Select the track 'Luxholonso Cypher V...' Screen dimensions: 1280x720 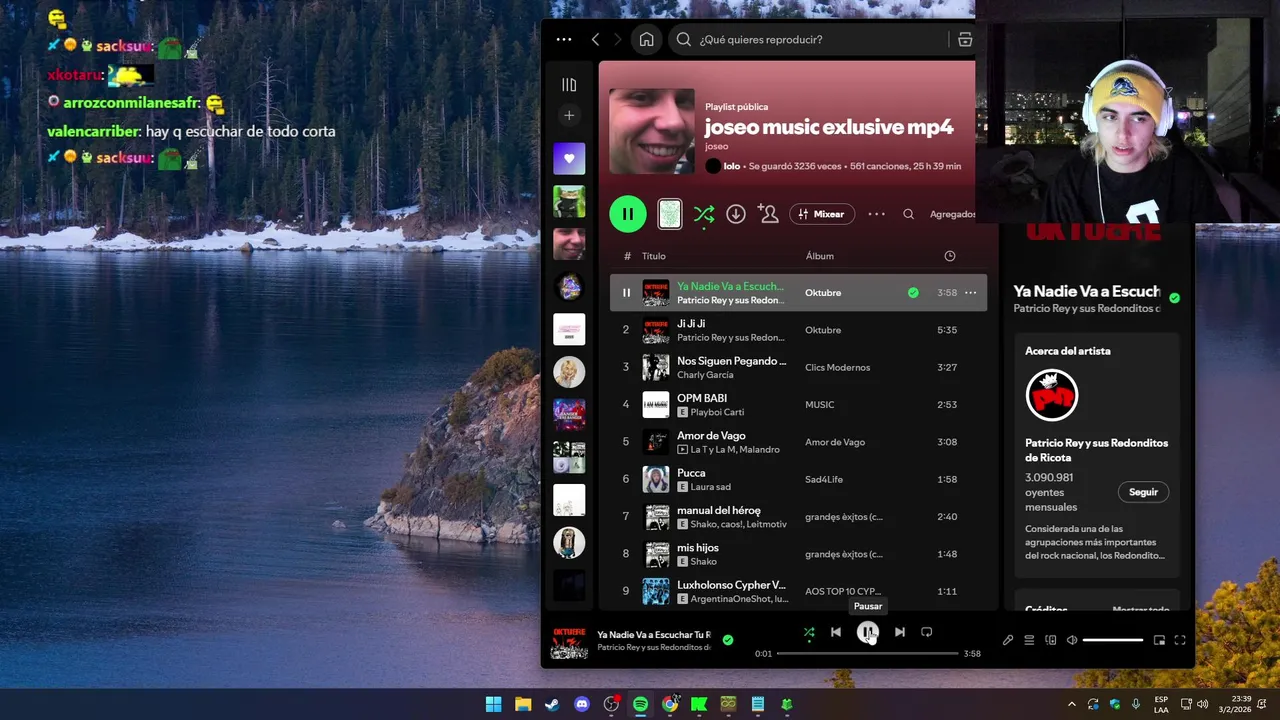731,585
